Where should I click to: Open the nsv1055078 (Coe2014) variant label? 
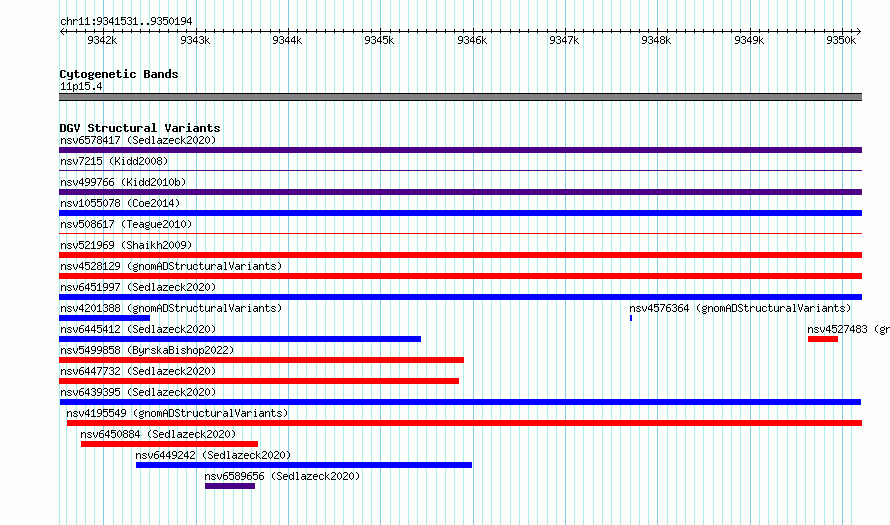pyautogui.click(x=120, y=203)
